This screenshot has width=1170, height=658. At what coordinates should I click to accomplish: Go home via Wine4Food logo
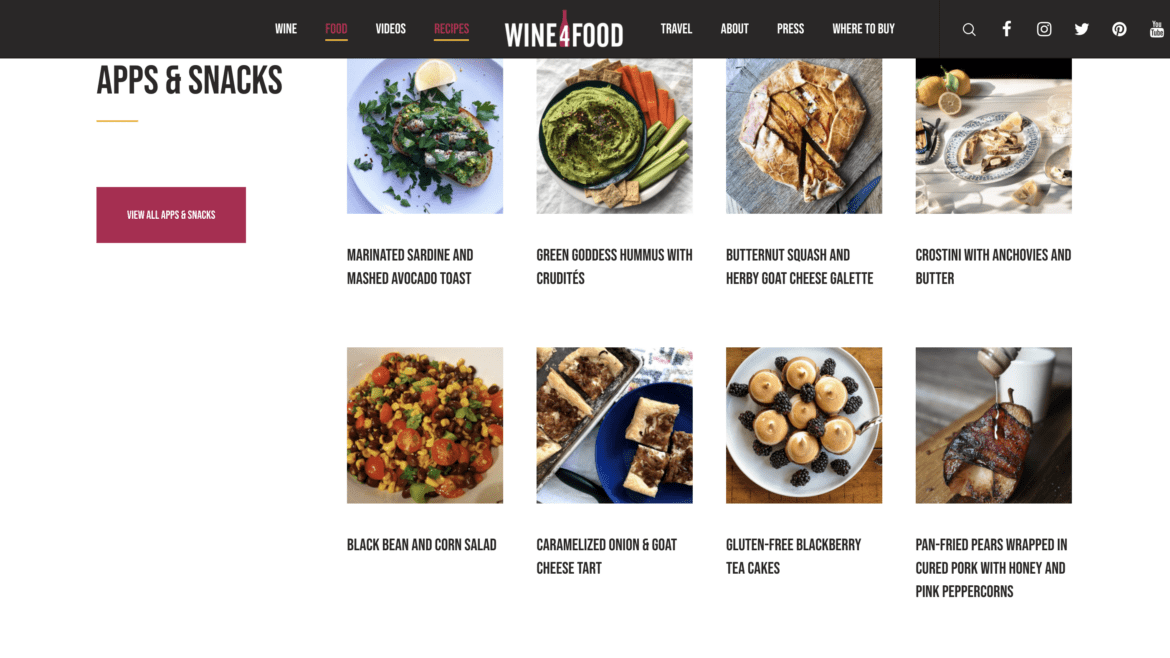[x=563, y=31]
